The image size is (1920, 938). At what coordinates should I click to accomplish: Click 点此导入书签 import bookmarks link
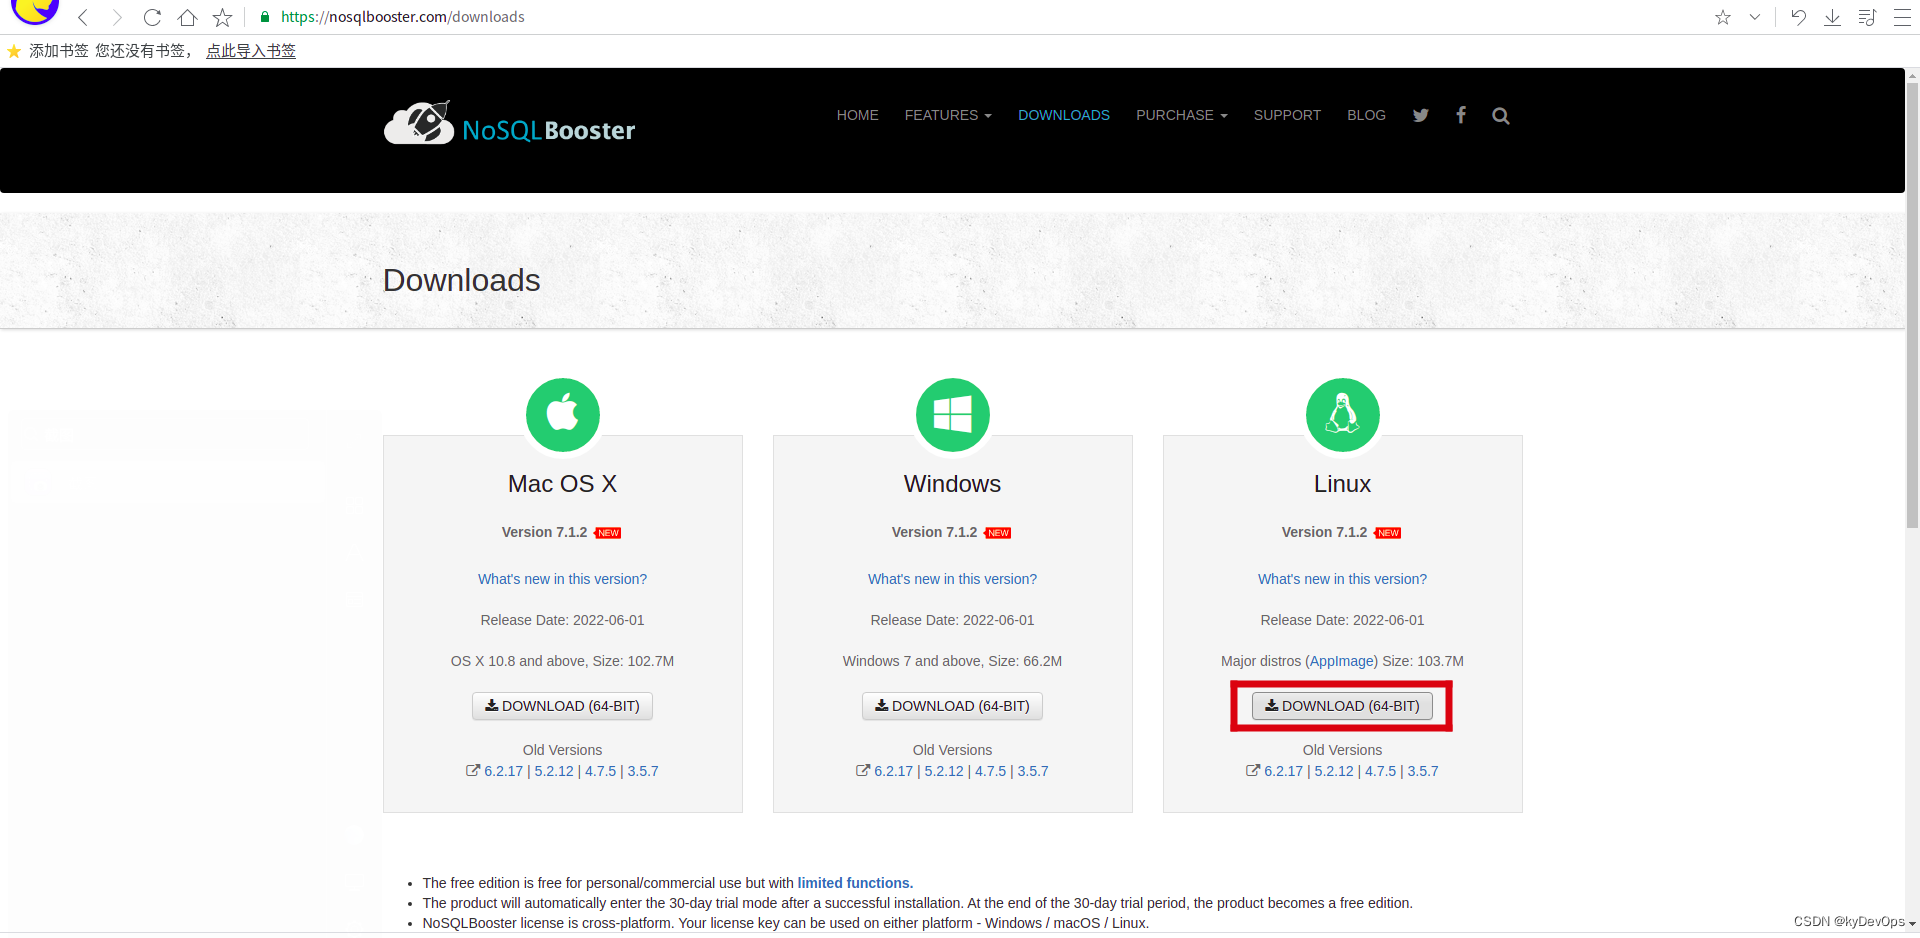[x=251, y=51]
